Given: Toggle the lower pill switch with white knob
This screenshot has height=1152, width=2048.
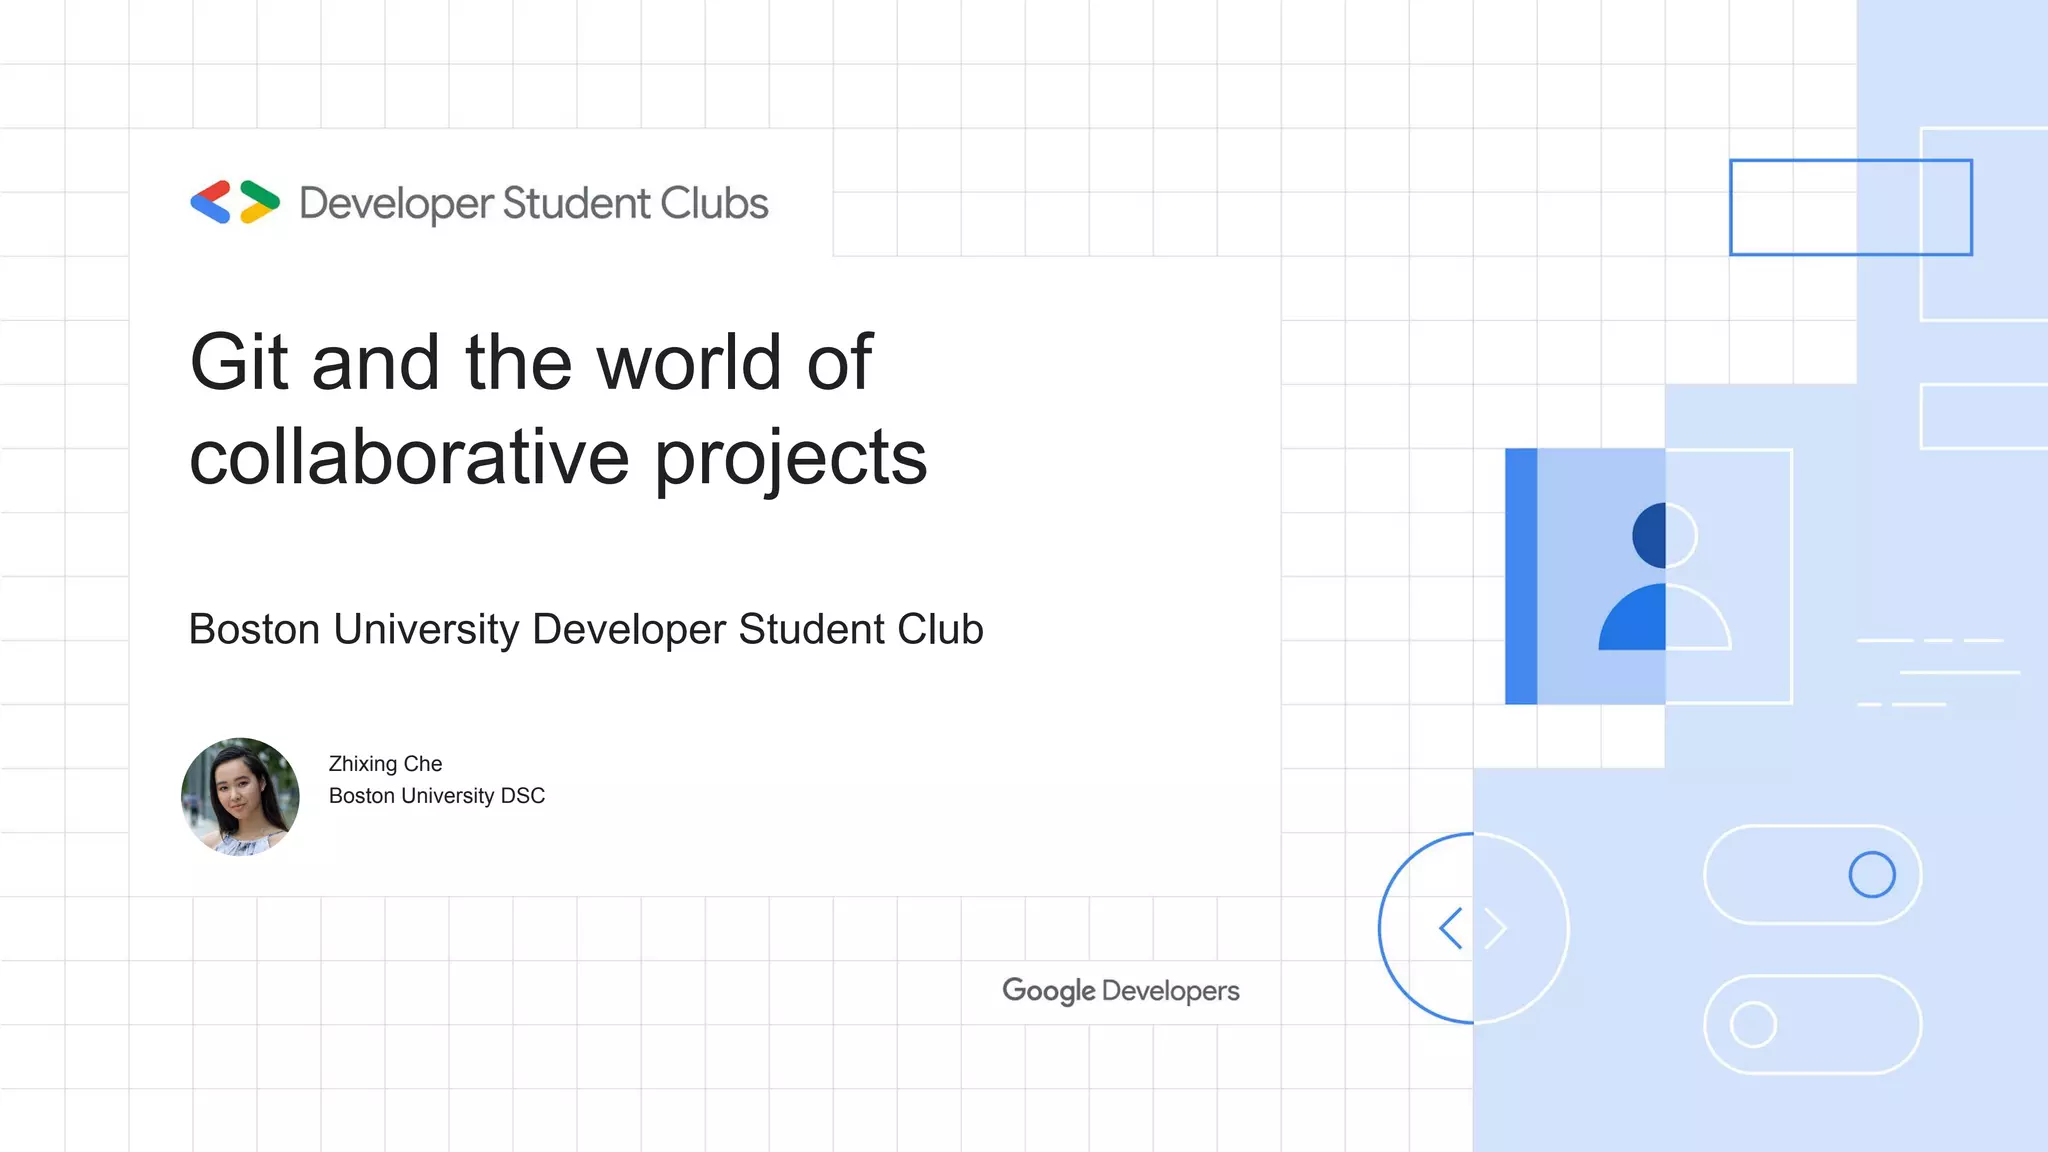Looking at the screenshot, I should (x=1811, y=1024).
